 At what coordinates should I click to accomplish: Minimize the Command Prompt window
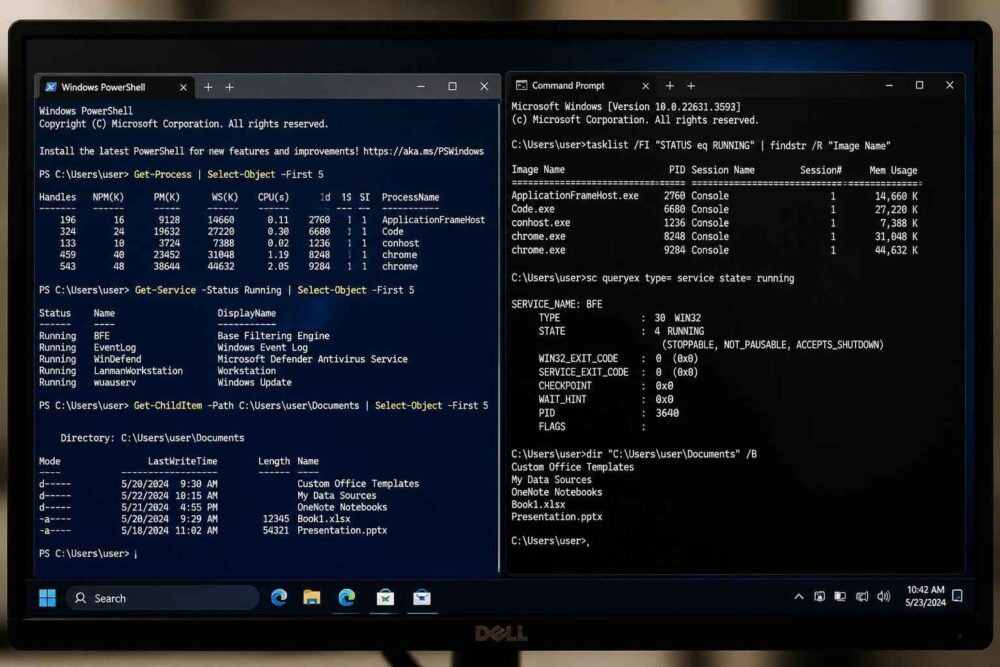click(889, 85)
